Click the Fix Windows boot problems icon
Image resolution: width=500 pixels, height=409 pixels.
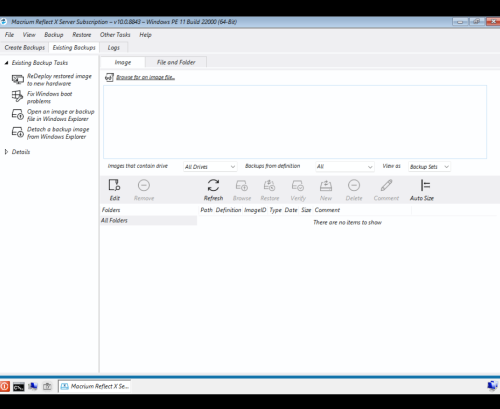tap(18, 96)
